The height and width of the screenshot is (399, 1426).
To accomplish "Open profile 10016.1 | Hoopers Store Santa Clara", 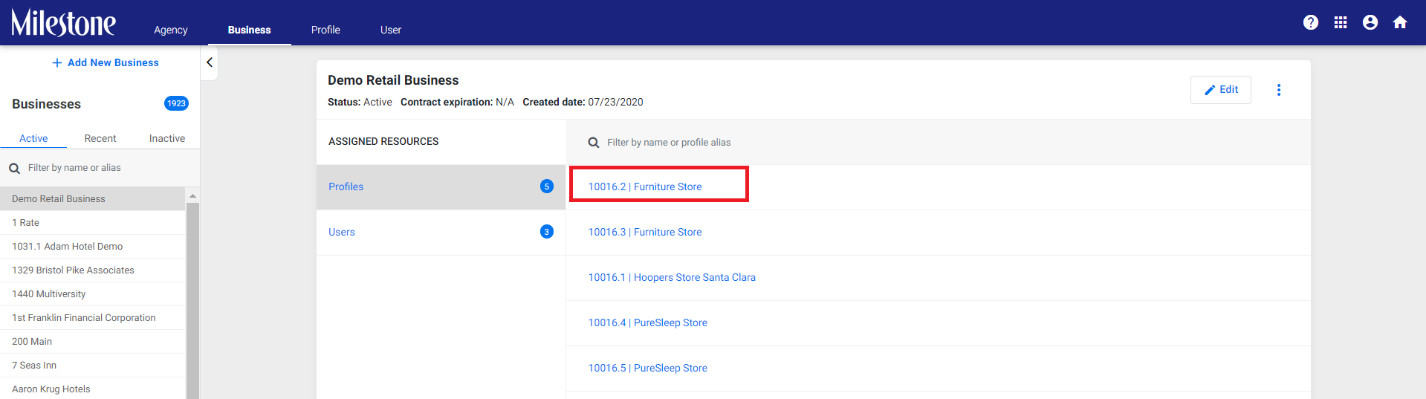I will (x=672, y=277).
